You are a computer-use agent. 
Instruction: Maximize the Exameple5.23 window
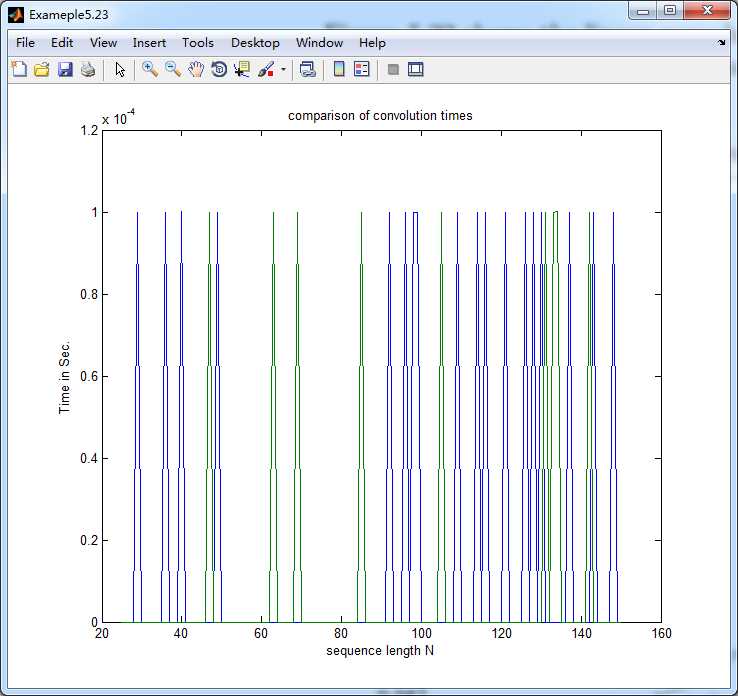670,11
